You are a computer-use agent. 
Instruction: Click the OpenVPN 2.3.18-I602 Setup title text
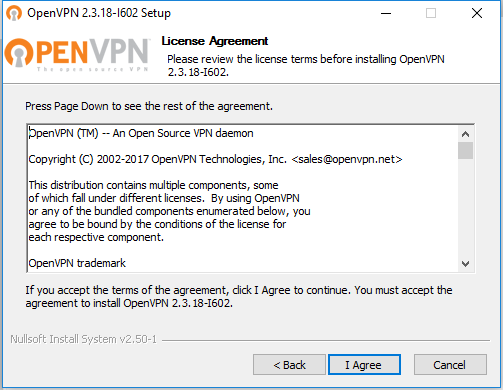(x=99, y=13)
